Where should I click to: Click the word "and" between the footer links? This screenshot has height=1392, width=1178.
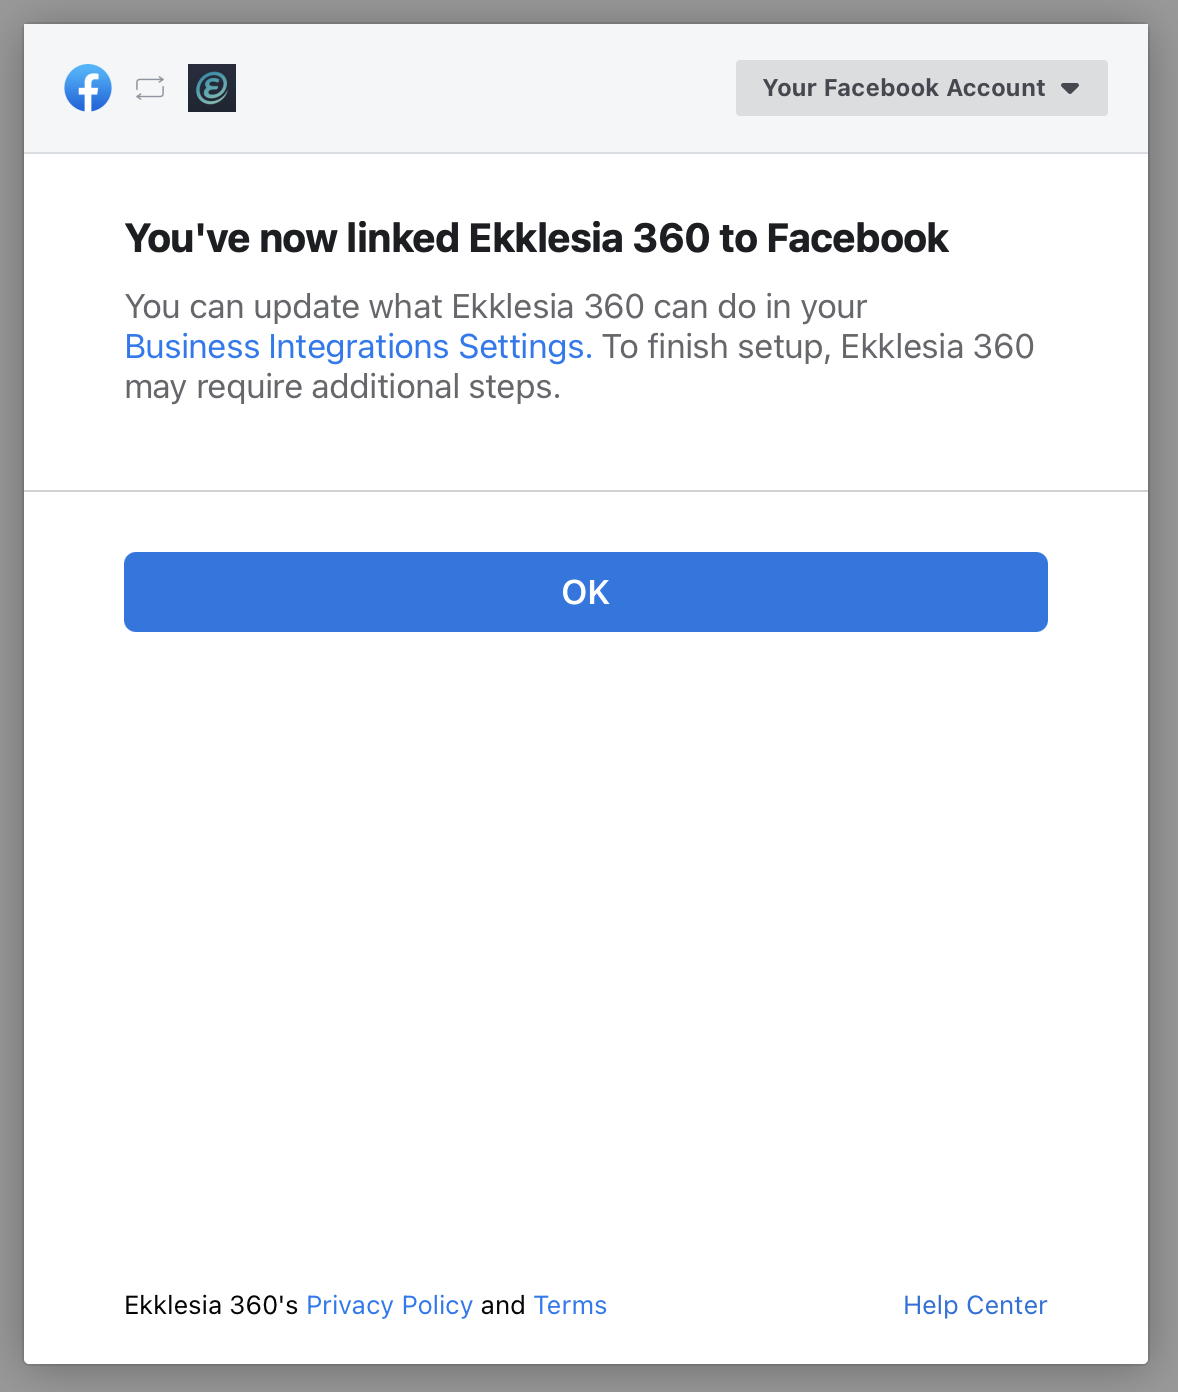(x=503, y=1305)
